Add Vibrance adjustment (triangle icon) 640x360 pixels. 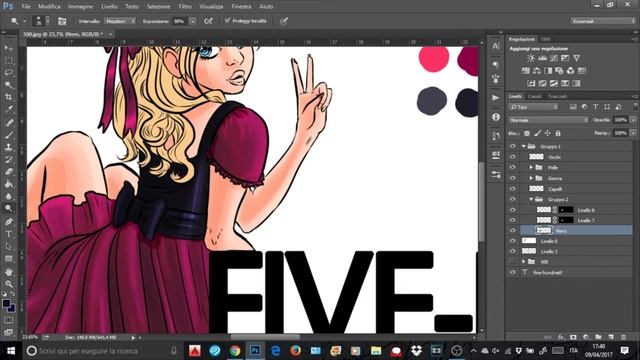[x=576, y=58]
